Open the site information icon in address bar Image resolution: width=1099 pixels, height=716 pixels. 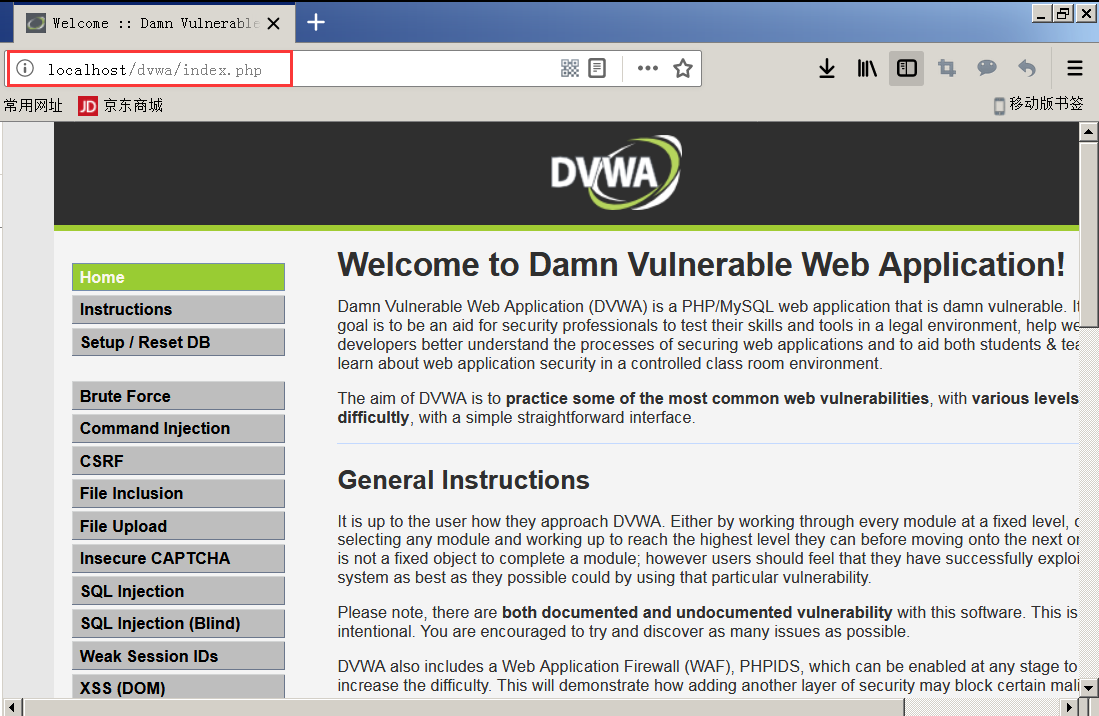(25, 68)
